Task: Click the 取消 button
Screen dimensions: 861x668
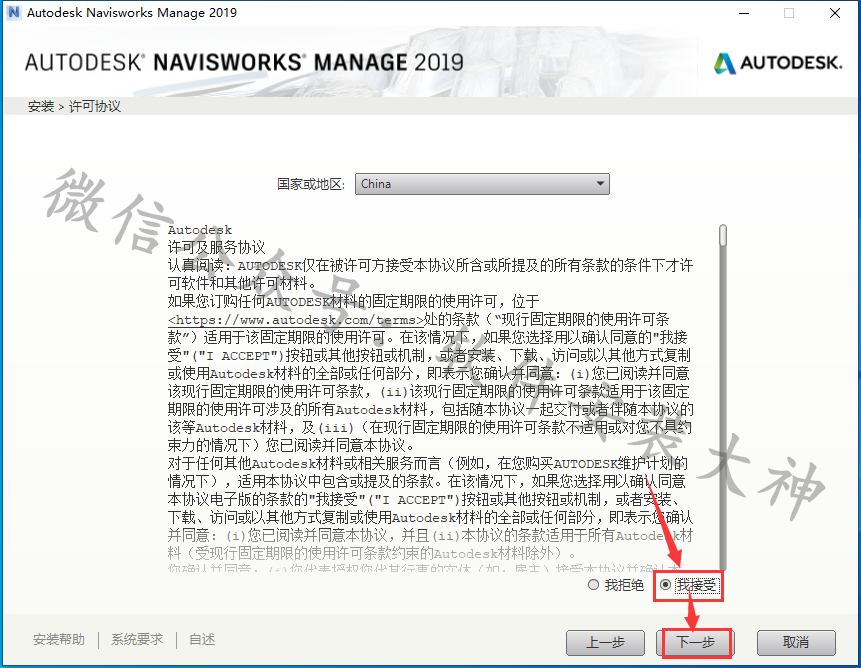Action: pos(796,642)
